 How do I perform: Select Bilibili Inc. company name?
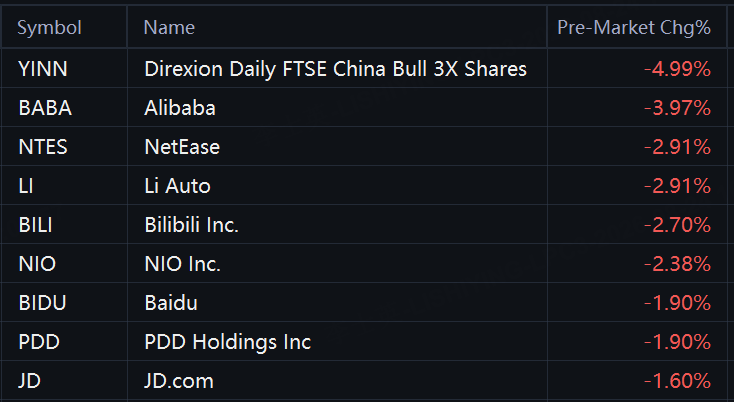click(191, 225)
